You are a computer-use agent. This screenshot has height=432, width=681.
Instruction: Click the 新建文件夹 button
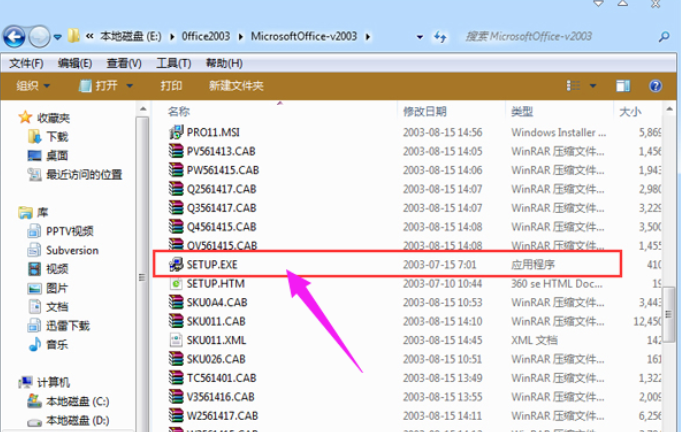[x=235, y=86]
